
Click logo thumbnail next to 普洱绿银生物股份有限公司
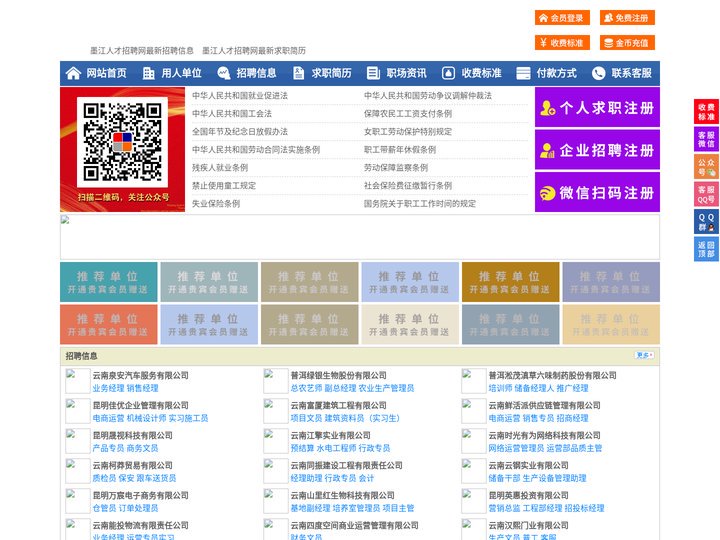point(276,381)
